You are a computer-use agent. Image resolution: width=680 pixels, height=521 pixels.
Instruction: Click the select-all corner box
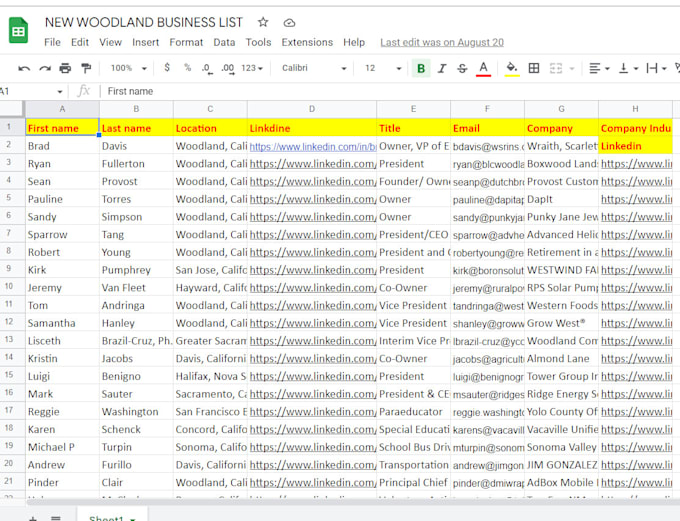(x=12, y=109)
